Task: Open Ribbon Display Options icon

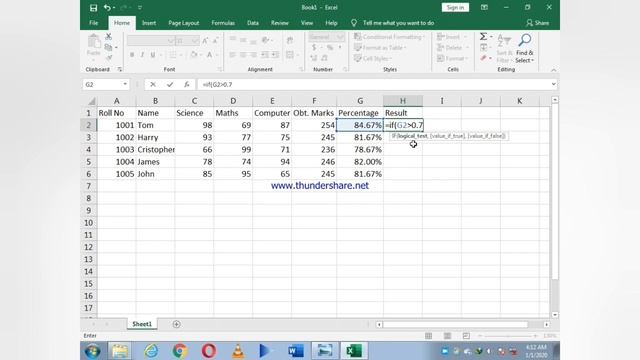Action: pyautogui.click(x=484, y=7)
